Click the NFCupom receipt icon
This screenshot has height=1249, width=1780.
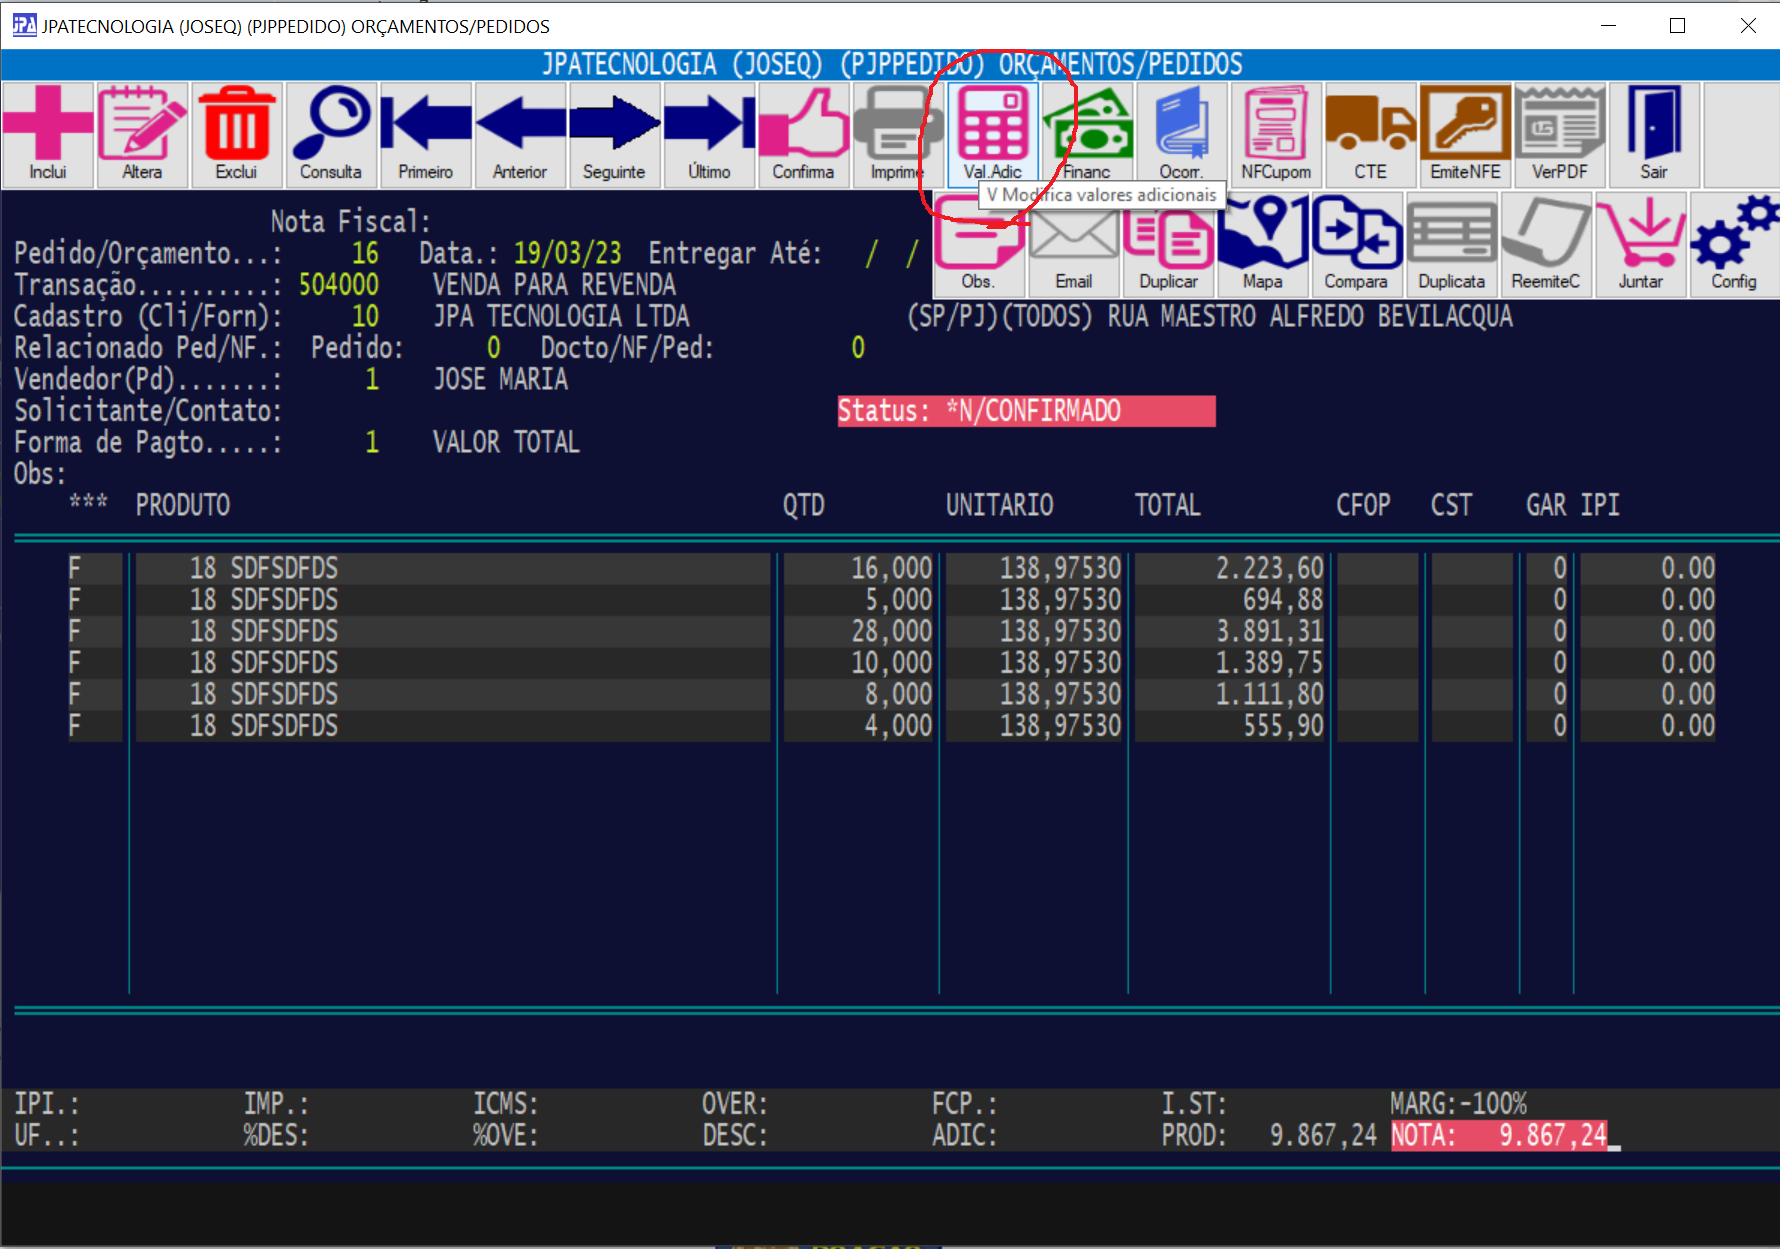pos(1276,135)
